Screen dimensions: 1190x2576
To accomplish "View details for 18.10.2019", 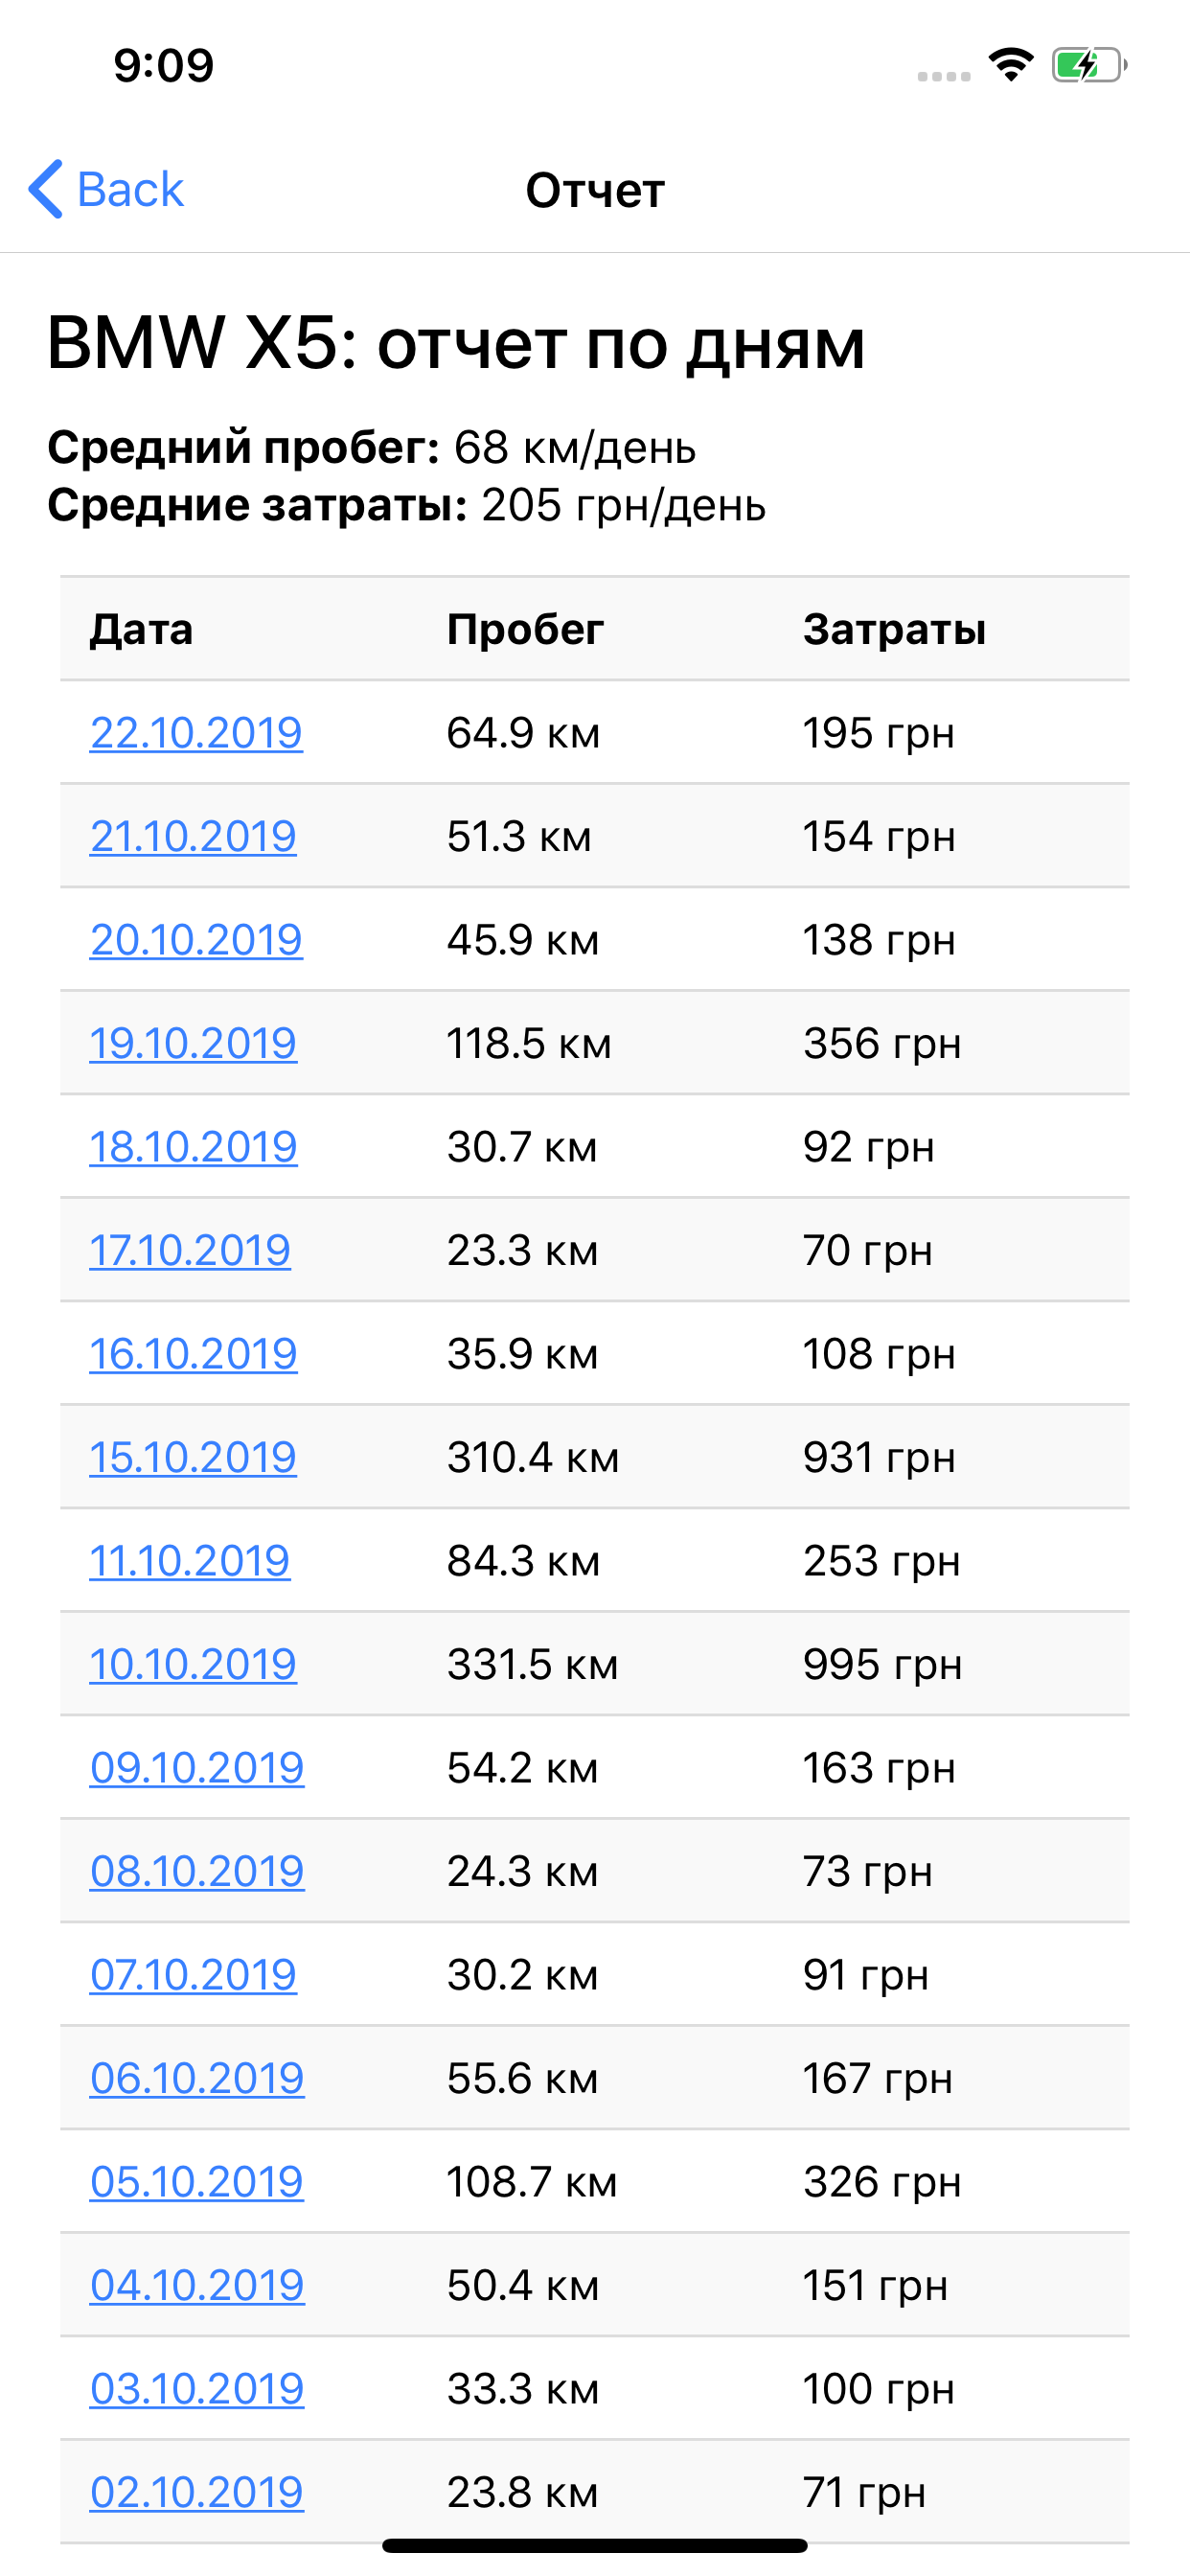I will click(x=193, y=1147).
